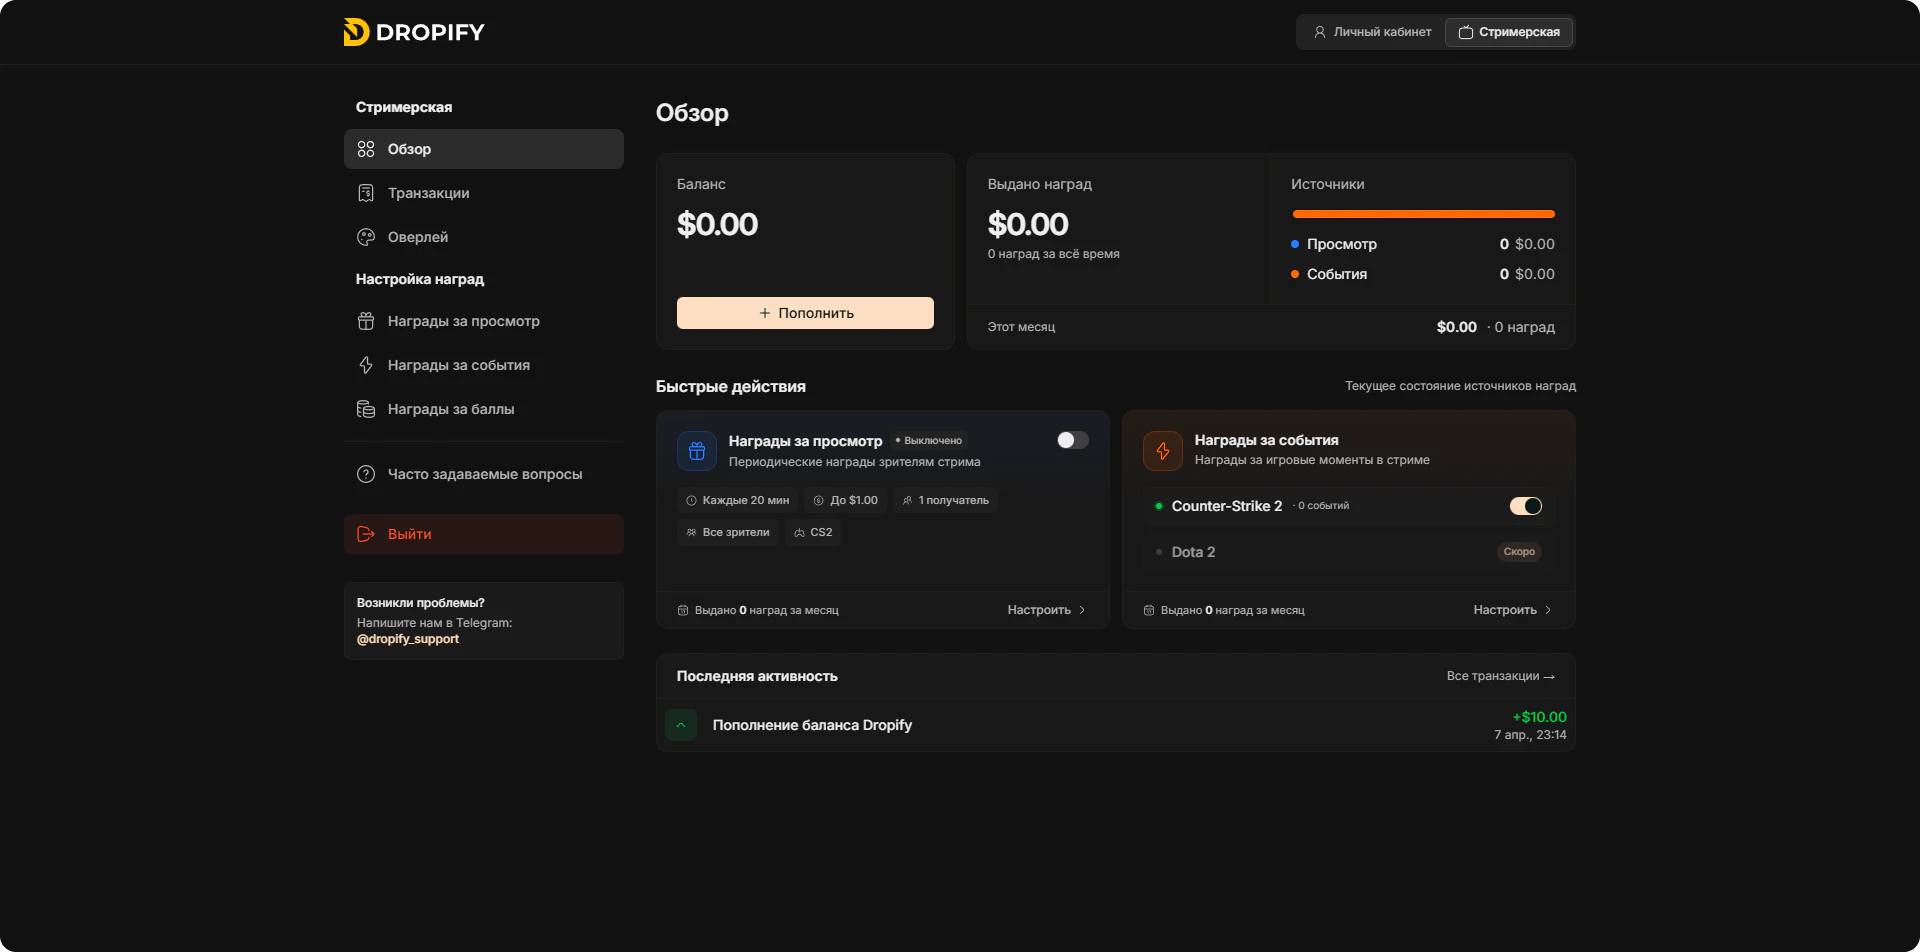
Task: Click the Скоро badge on Dota 2
Action: pos(1519,552)
